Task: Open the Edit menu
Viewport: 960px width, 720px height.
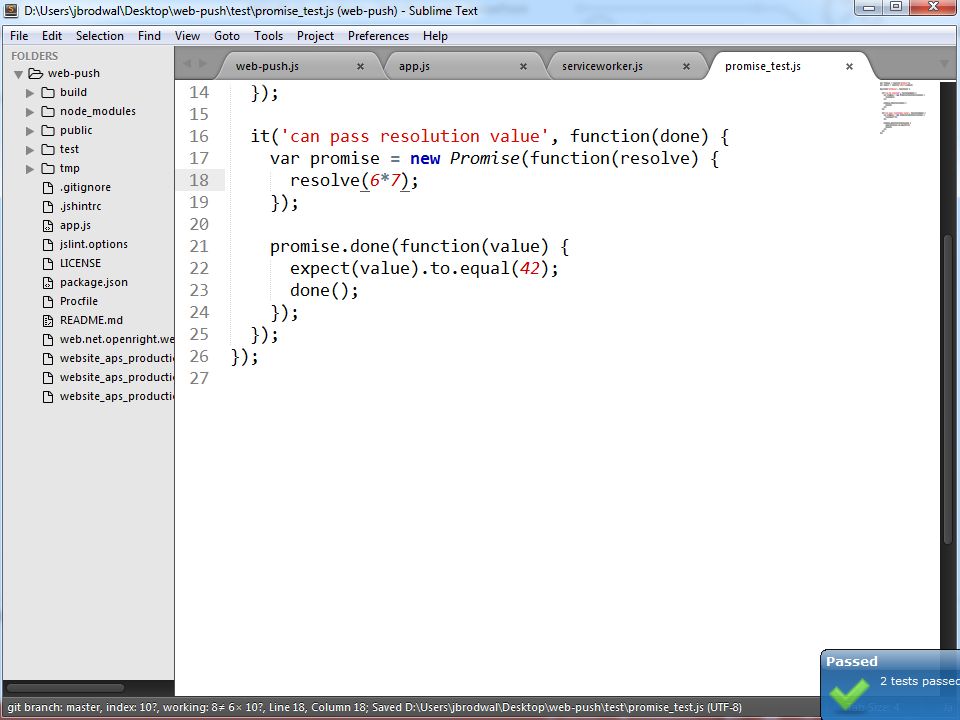Action: tap(52, 36)
